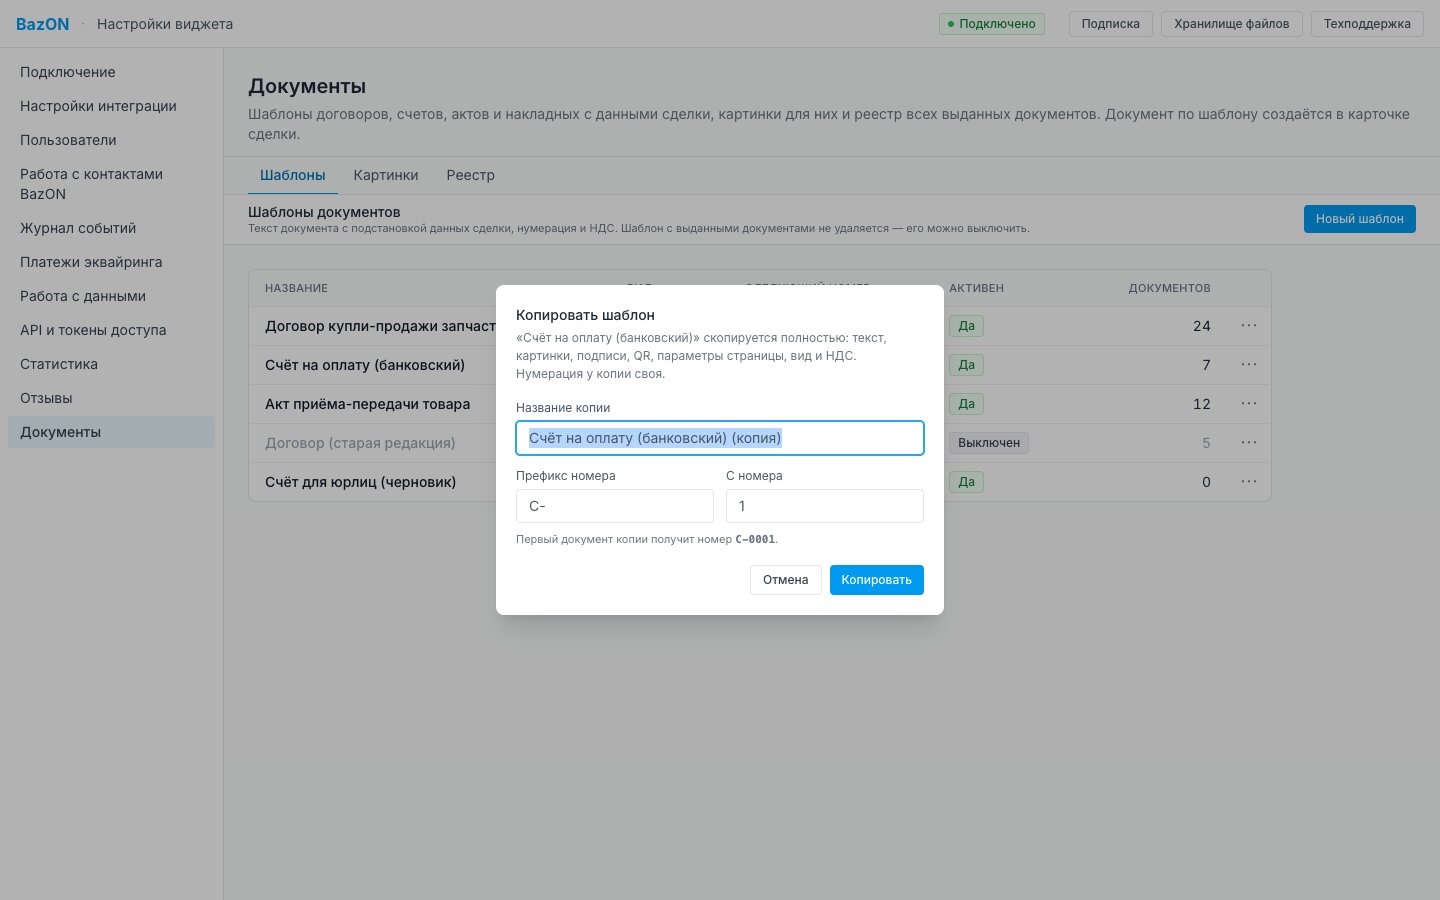Open actions menu for Счёт для юрлиц row
The image size is (1440, 900).
[1249, 482]
